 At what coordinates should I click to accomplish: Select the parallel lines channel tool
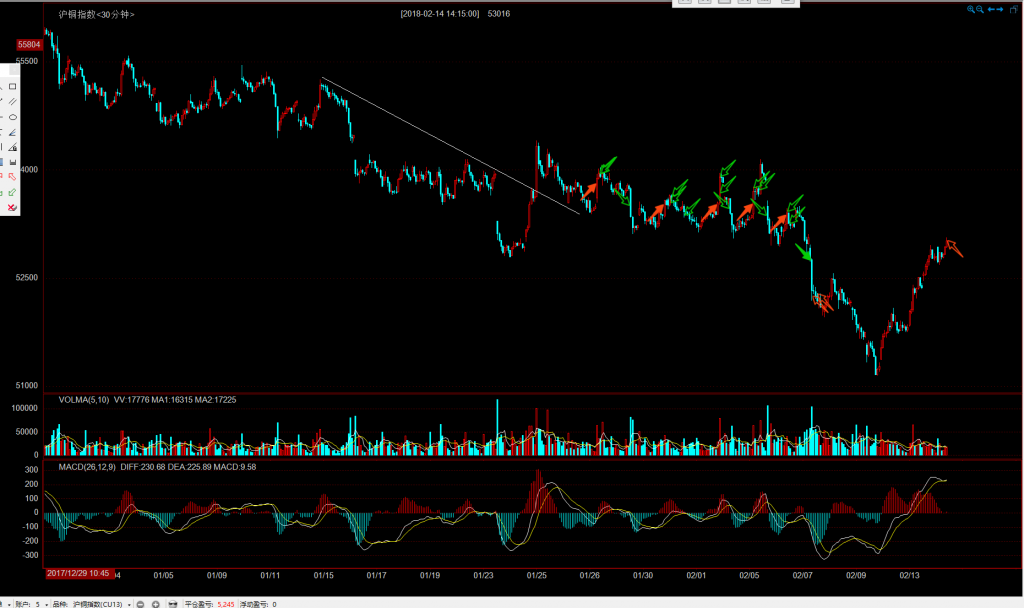pyautogui.click(x=13, y=101)
